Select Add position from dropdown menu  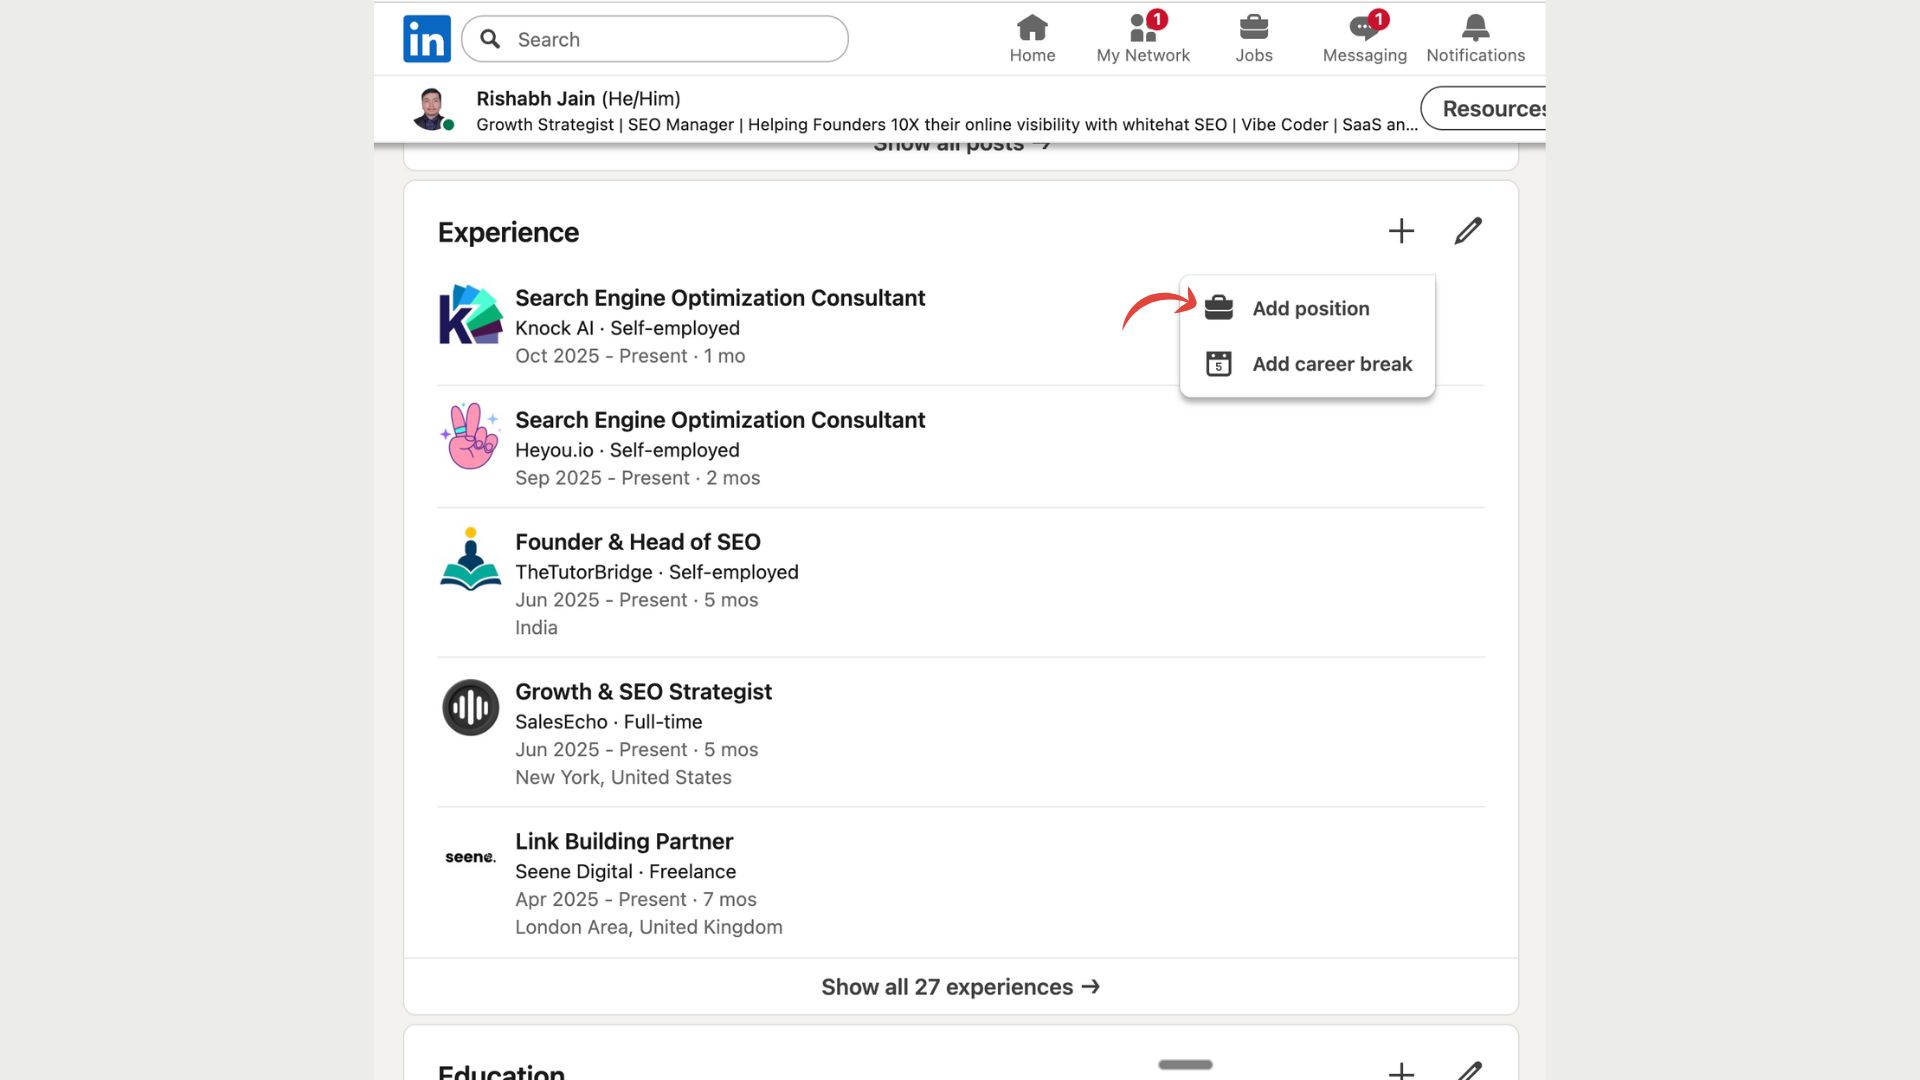(1310, 308)
